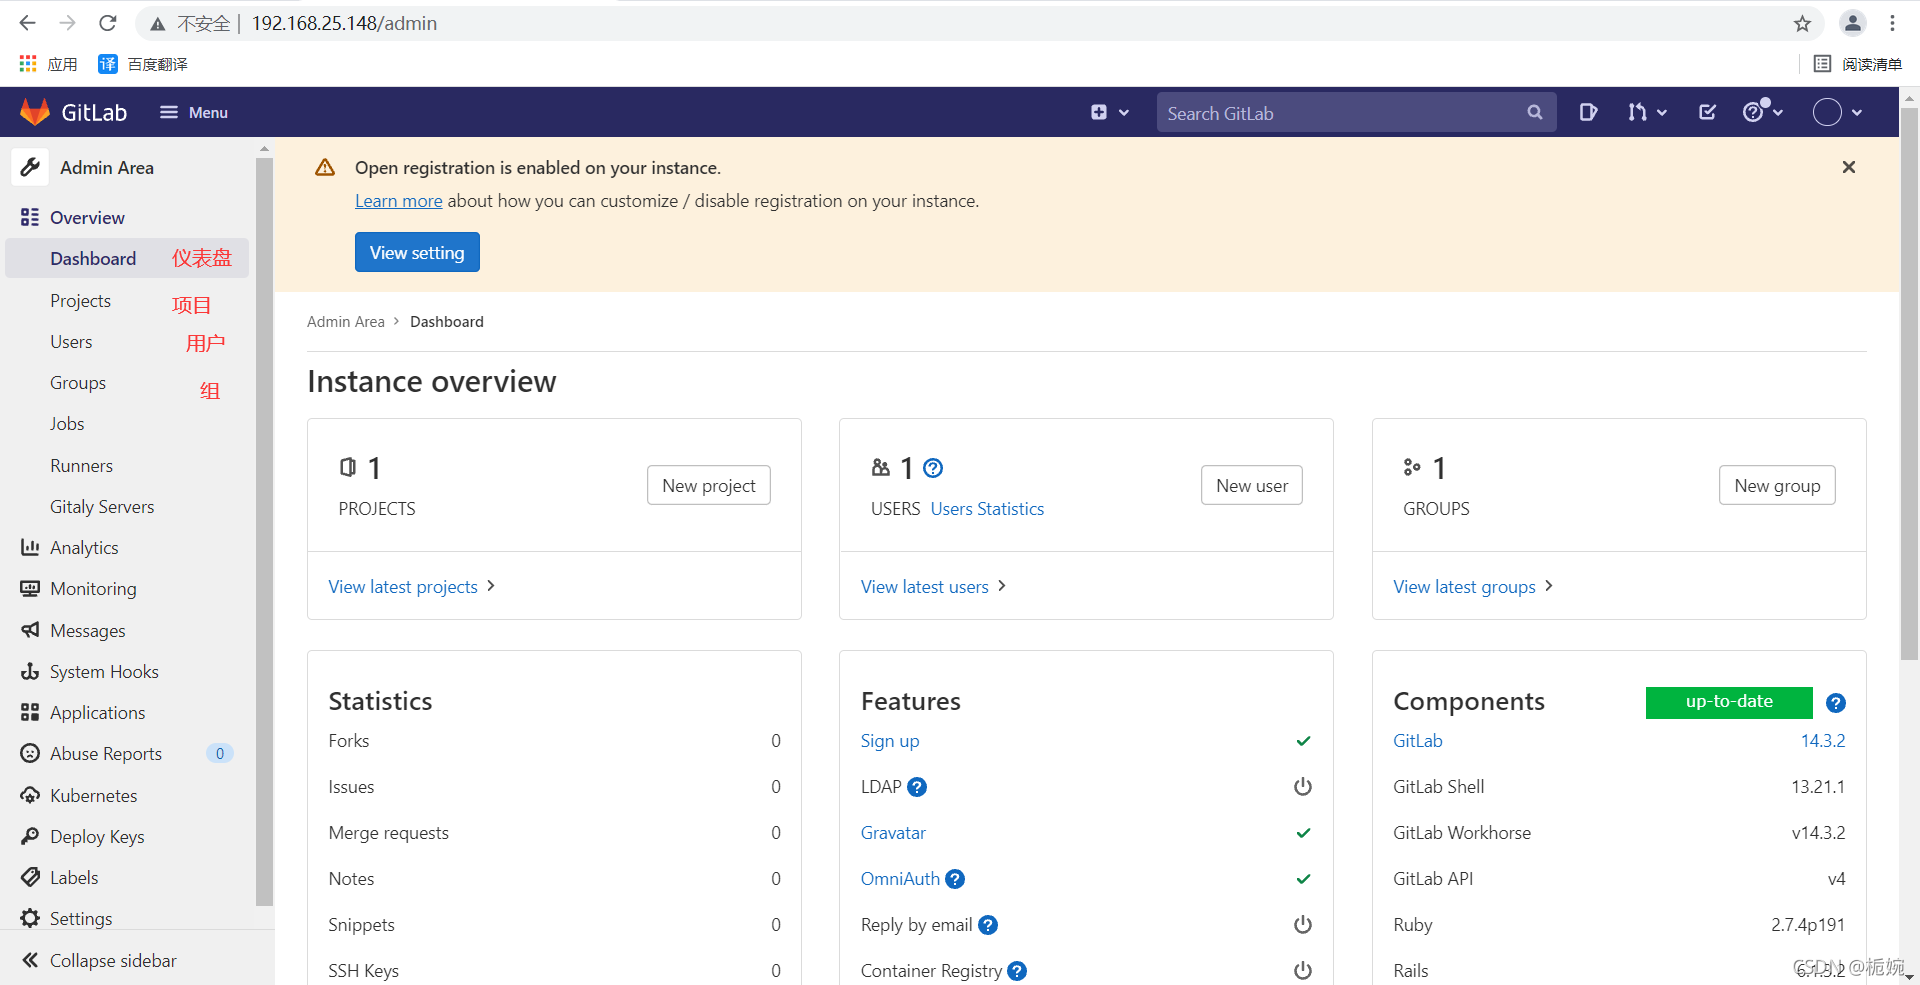This screenshot has width=1920, height=985.
Task: Click the New project button
Action: point(709,485)
